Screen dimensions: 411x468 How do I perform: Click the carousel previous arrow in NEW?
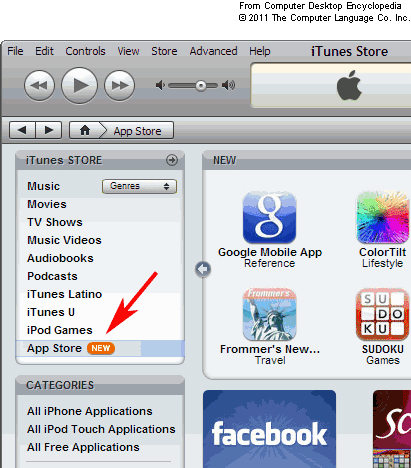[203, 269]
